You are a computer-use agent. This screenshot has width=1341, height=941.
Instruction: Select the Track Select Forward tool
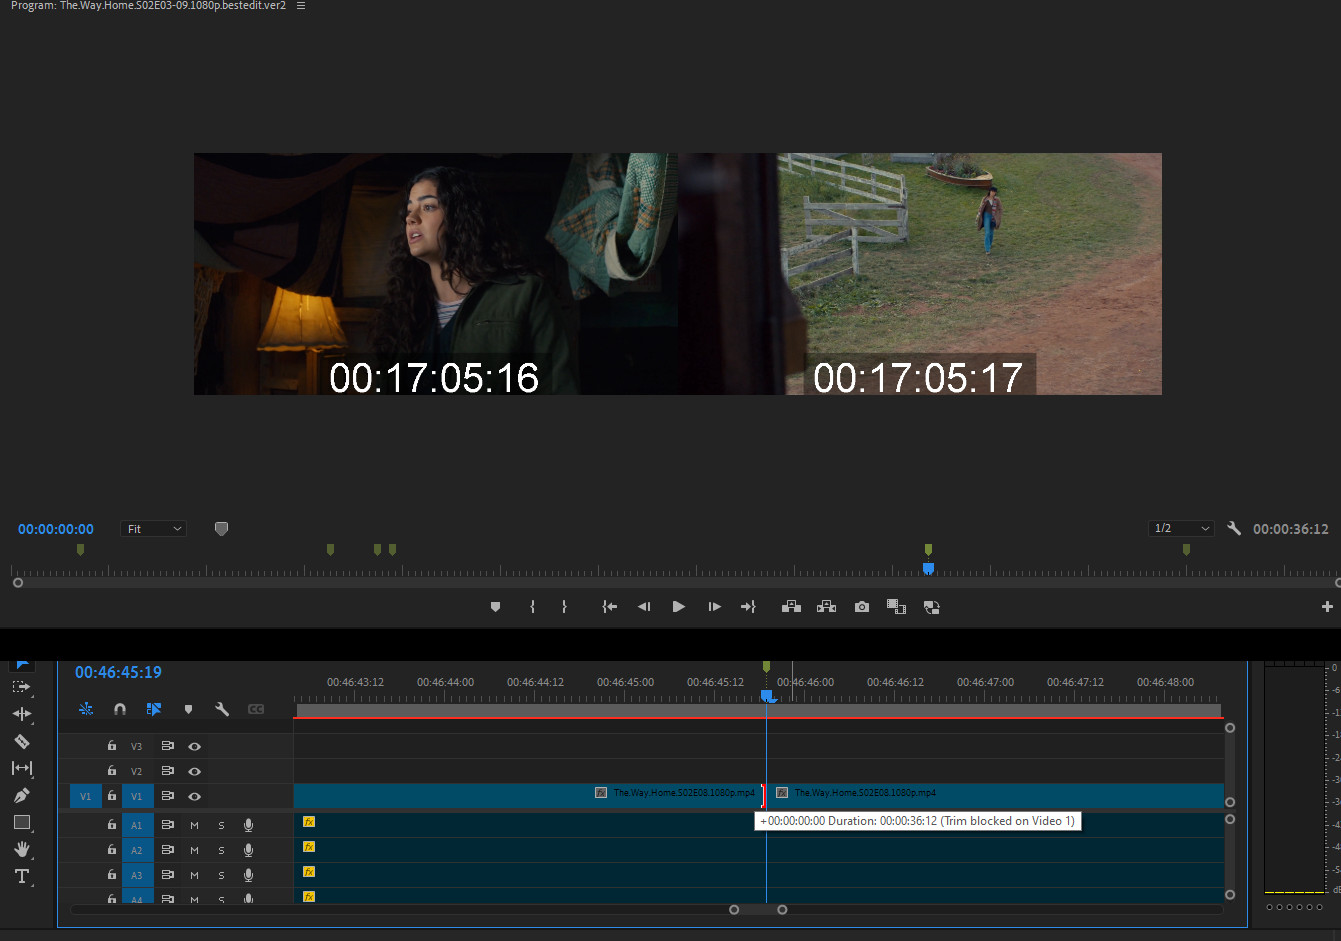(21, 687)
